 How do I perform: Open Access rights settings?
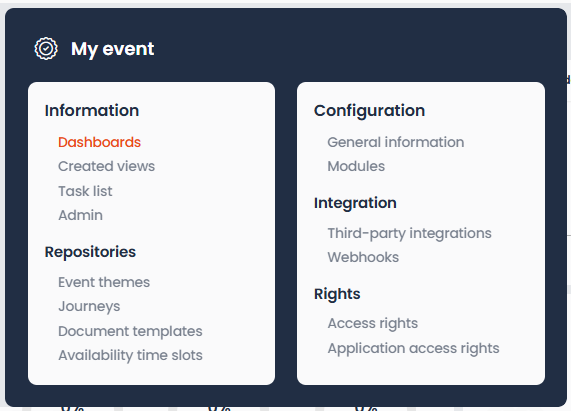click(373, 323)
